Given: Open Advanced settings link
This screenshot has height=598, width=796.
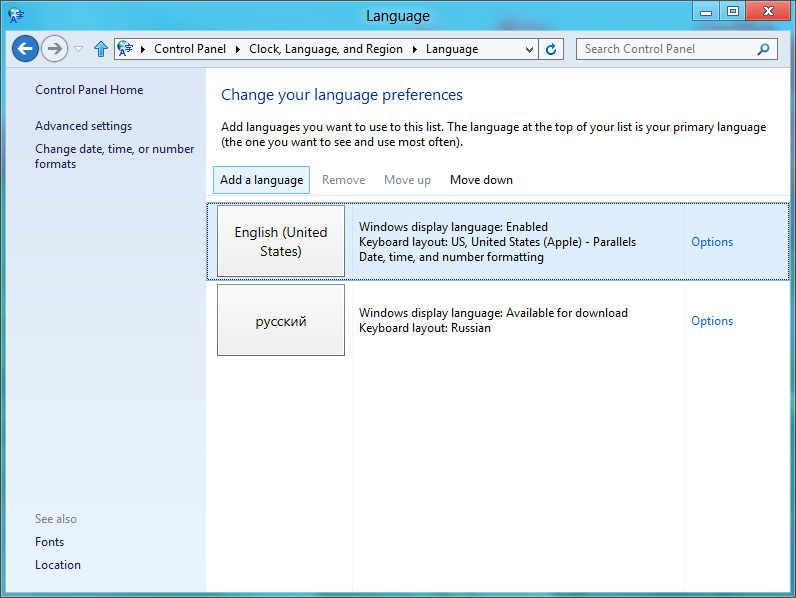Looking at the screenshot, I should [x=83, y=126].
